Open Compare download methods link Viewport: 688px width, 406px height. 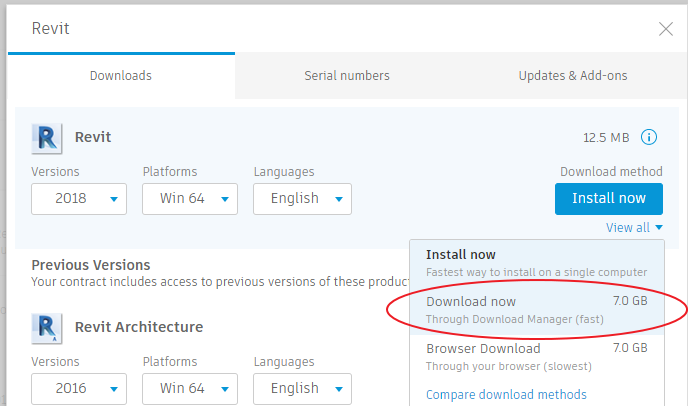pyautogui.click(x=506, y=395)
